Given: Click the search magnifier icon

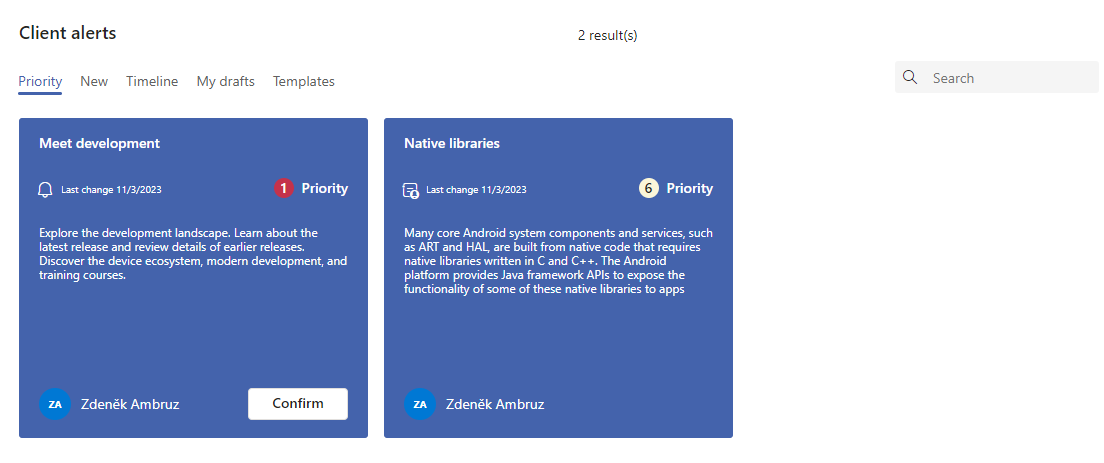Looking at the screenshot, I should tap(910, 77).
